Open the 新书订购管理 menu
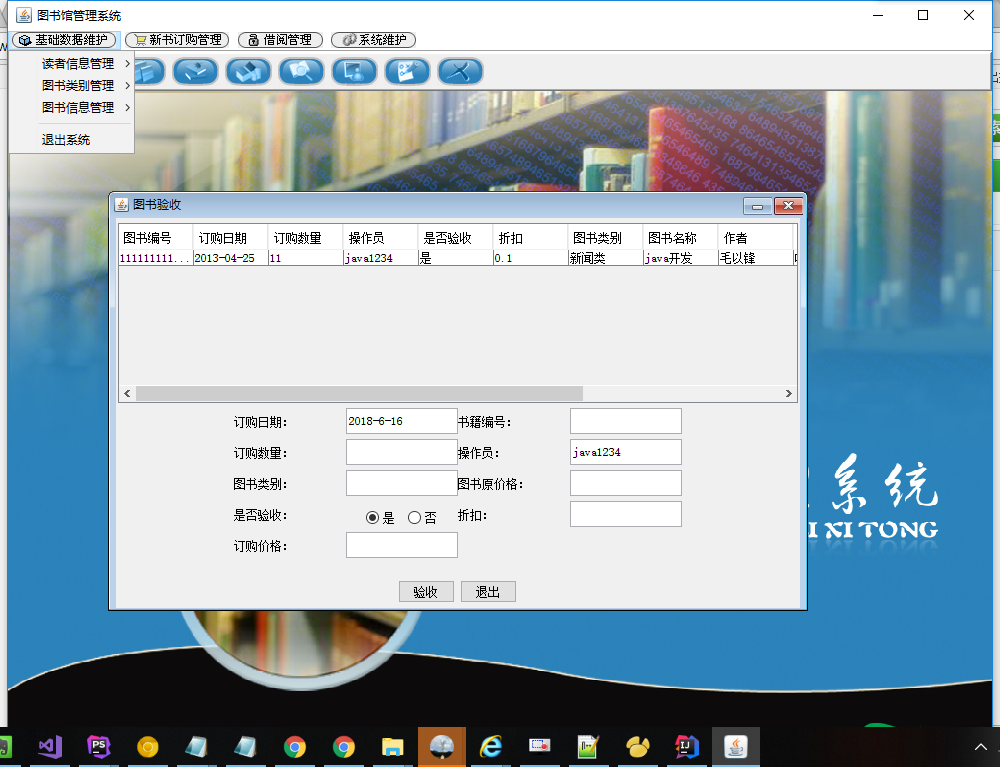This screenshot has height=767, width=1000. click(x=177, y=40)
